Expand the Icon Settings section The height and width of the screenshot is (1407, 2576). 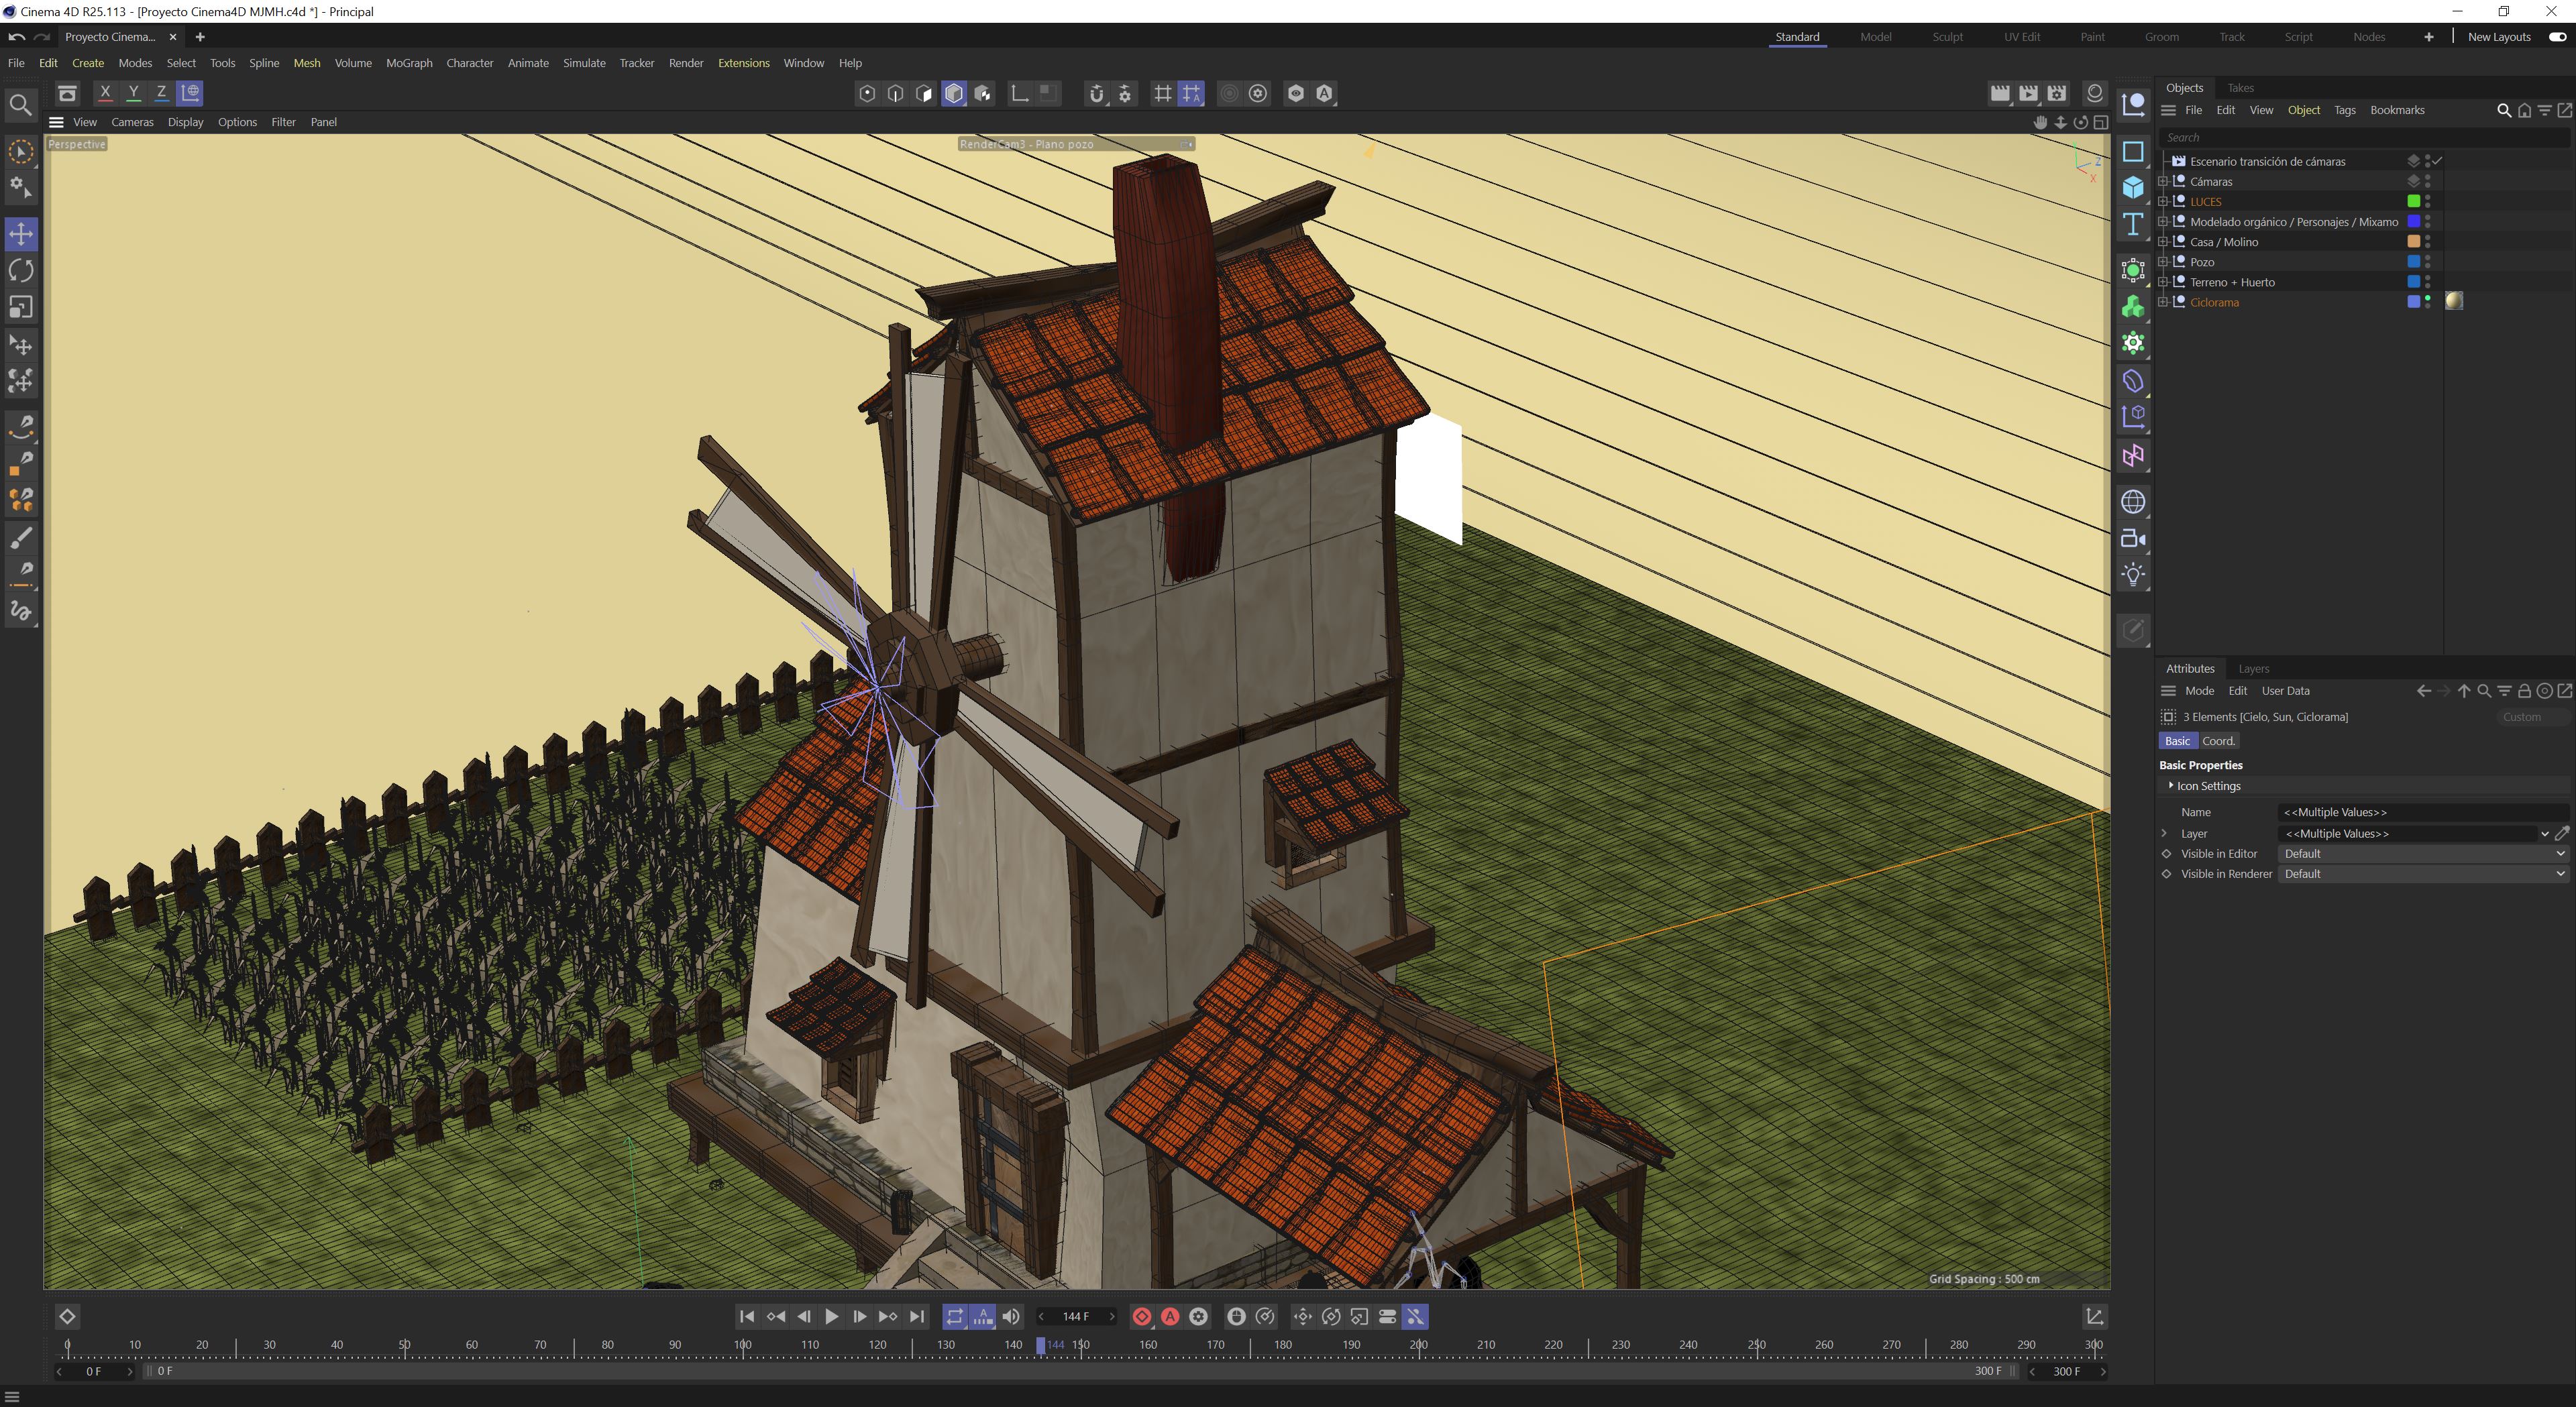[x=2170, y=786]
